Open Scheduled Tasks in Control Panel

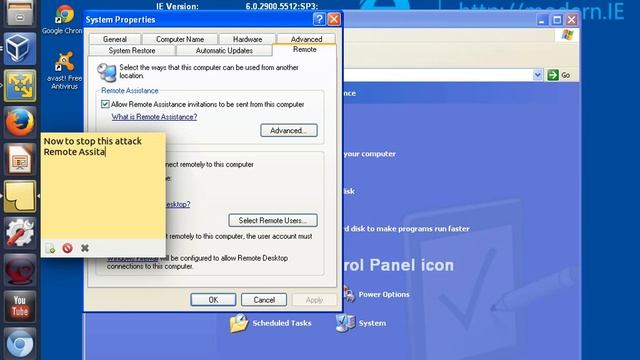point(270,323)
